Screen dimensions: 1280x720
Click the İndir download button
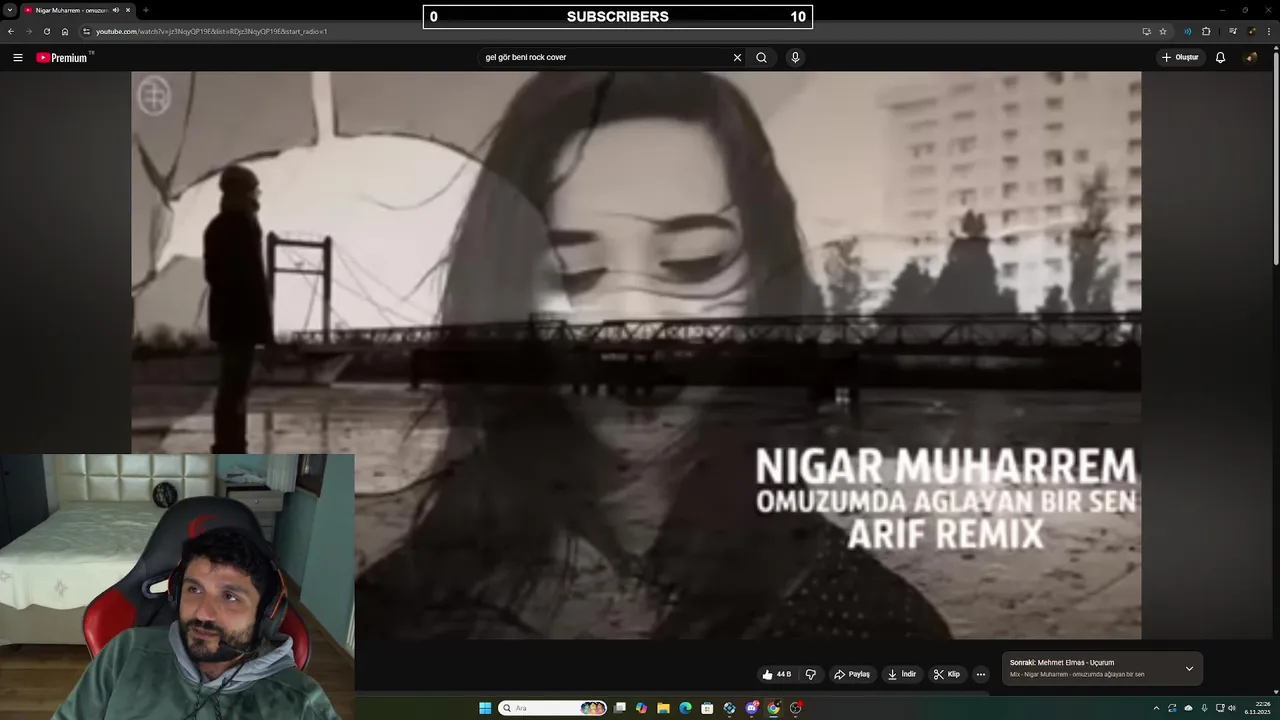(901, 674)
